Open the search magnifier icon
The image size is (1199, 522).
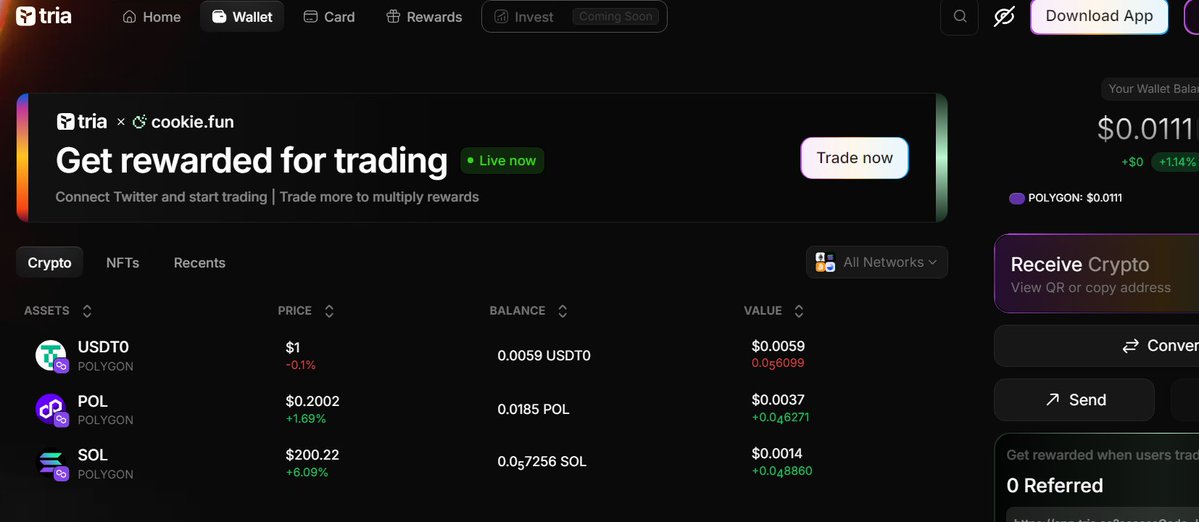click(x=960, y=17)
